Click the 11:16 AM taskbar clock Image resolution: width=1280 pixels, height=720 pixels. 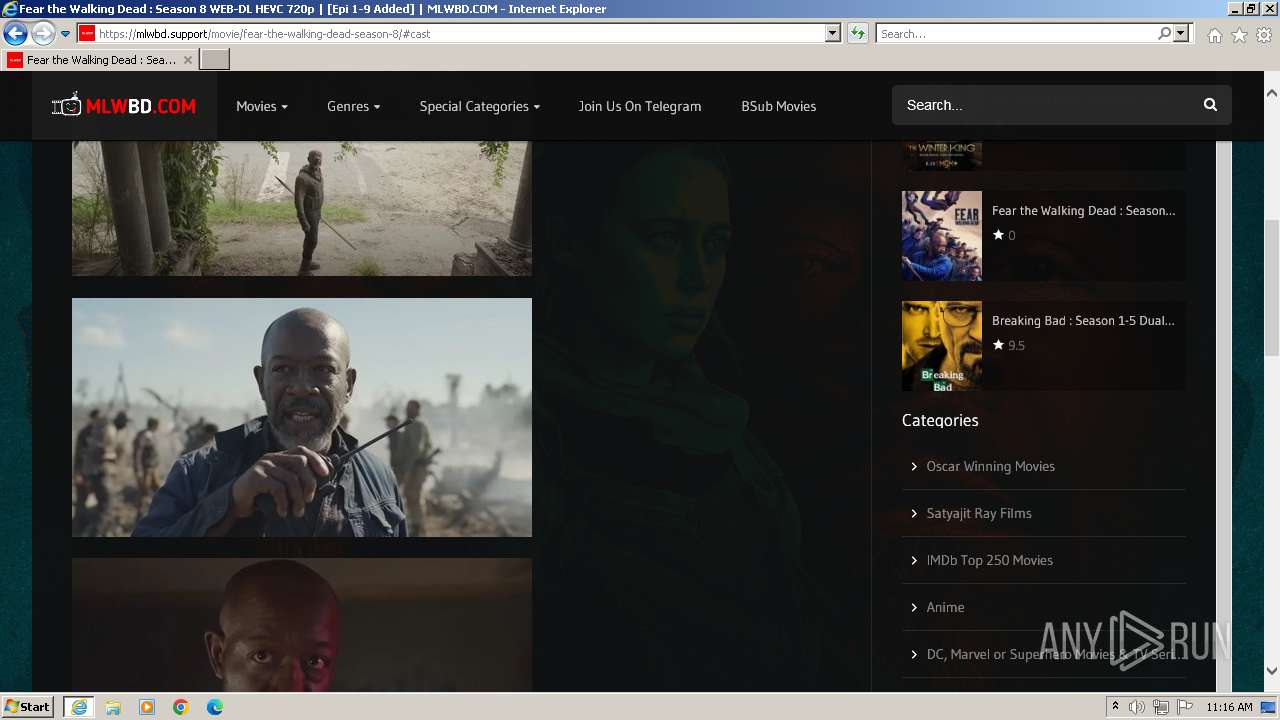click(x=1229, y=707)
